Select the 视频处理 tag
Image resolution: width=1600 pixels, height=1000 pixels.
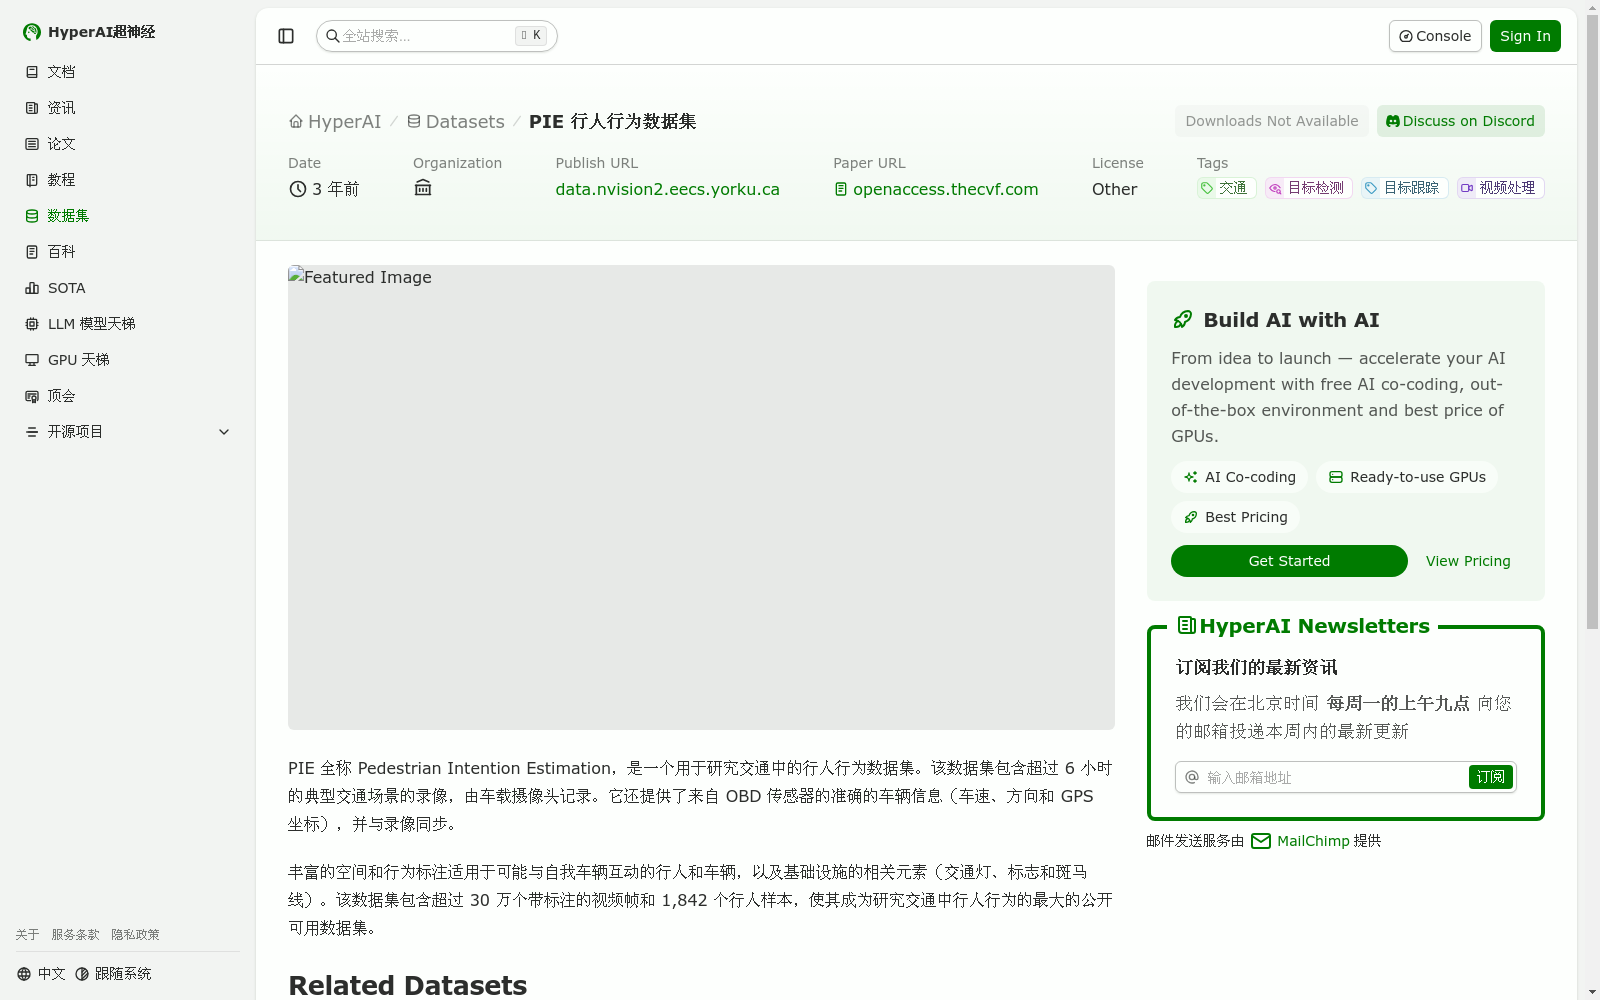click(1500, 188)
